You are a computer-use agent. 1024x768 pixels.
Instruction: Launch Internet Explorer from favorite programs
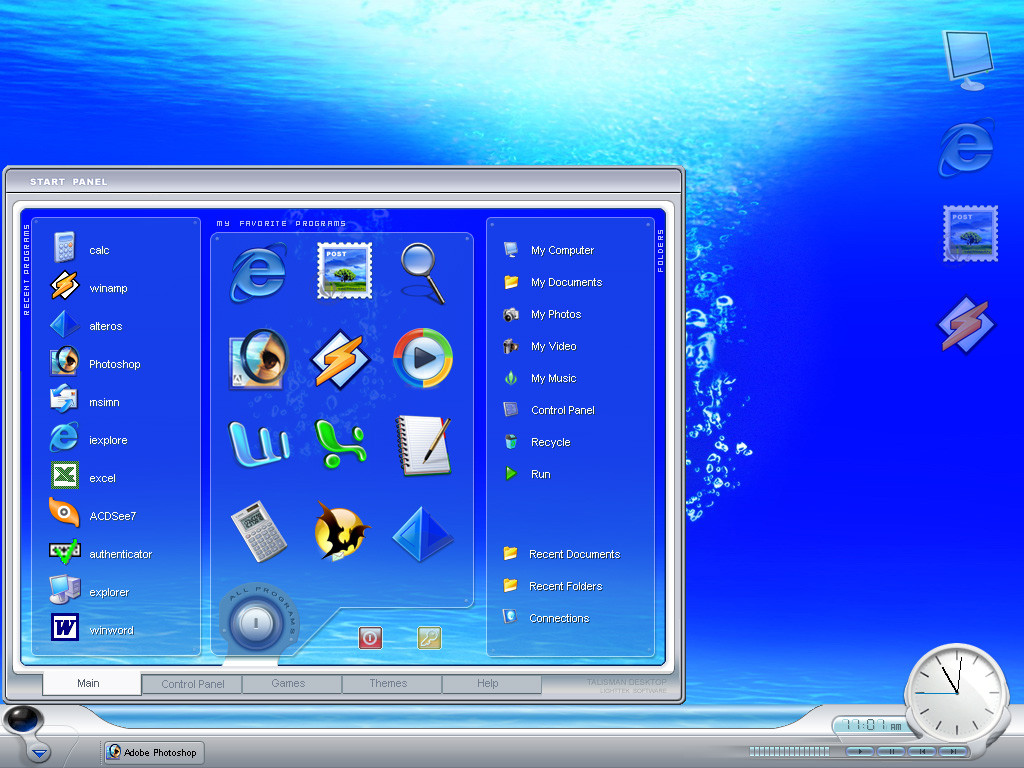(259, 273)
